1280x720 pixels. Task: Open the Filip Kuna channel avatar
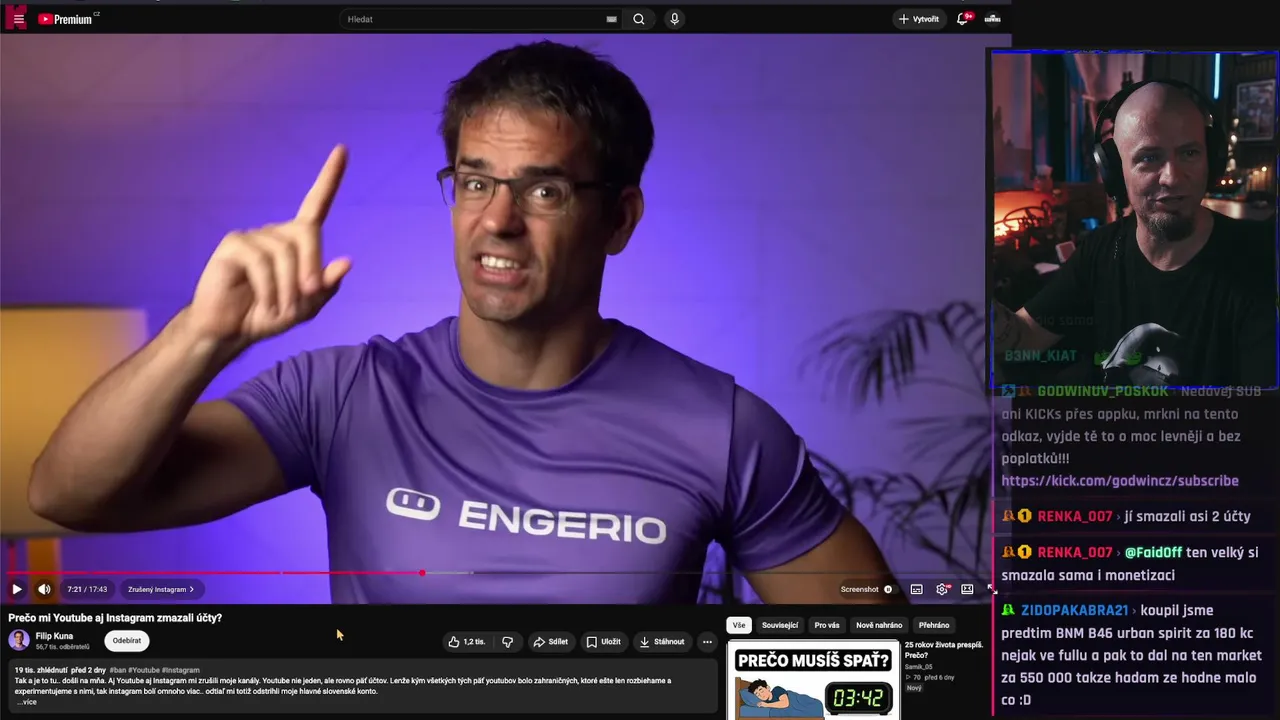pos(19,640)
